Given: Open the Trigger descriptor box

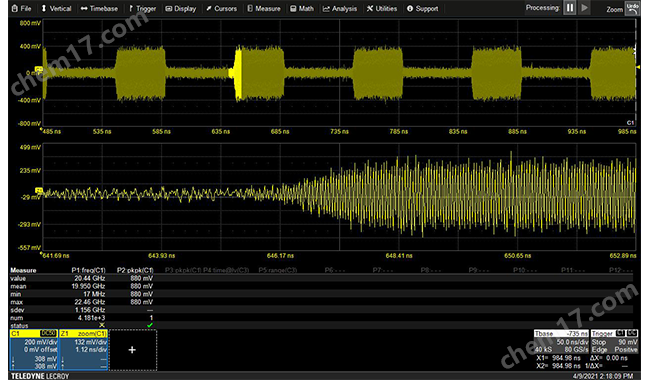Looking at the screenshot, I should pyautogui.click(x=614, y=341).
